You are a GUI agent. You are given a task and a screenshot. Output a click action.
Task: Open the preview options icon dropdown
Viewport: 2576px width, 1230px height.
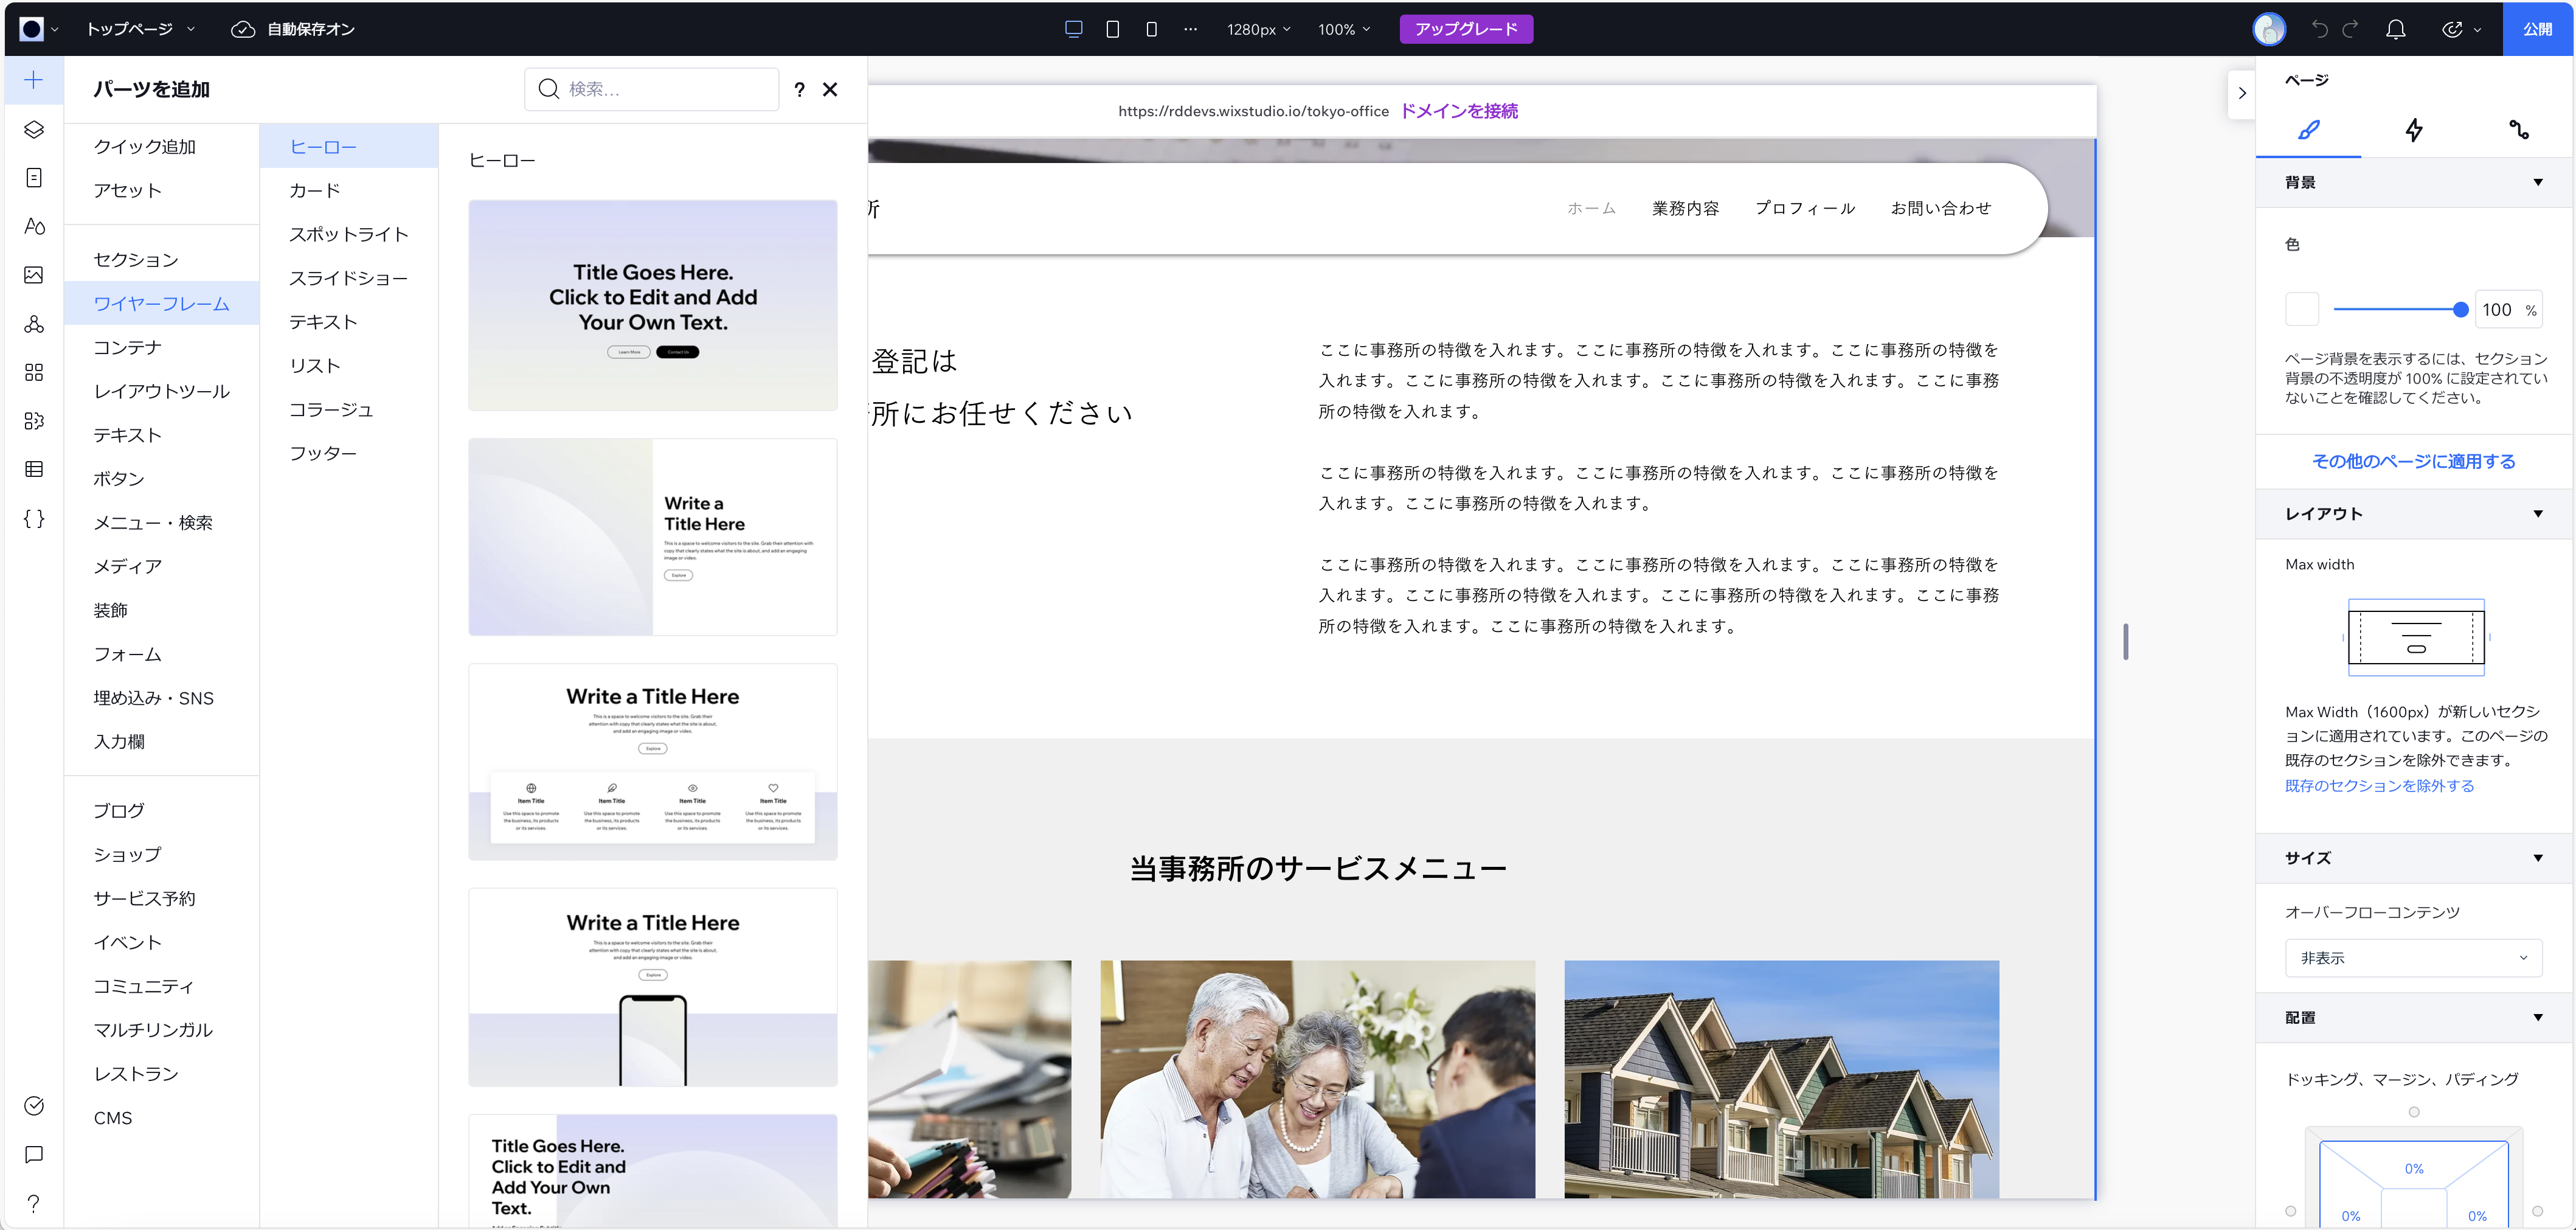pyautogui.click(x=2461, y=29)
